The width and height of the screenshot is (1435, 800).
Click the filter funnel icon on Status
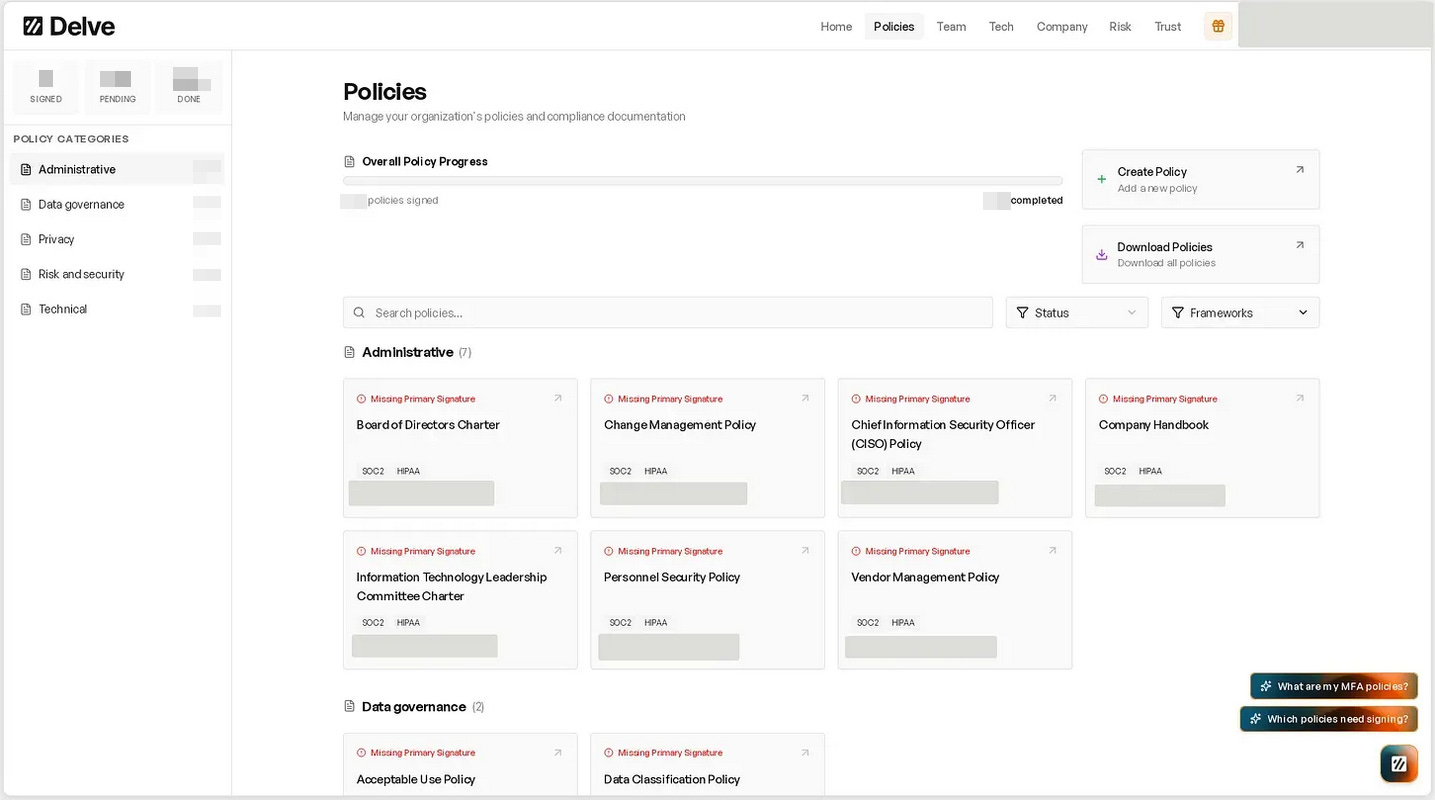point(1022,313)
